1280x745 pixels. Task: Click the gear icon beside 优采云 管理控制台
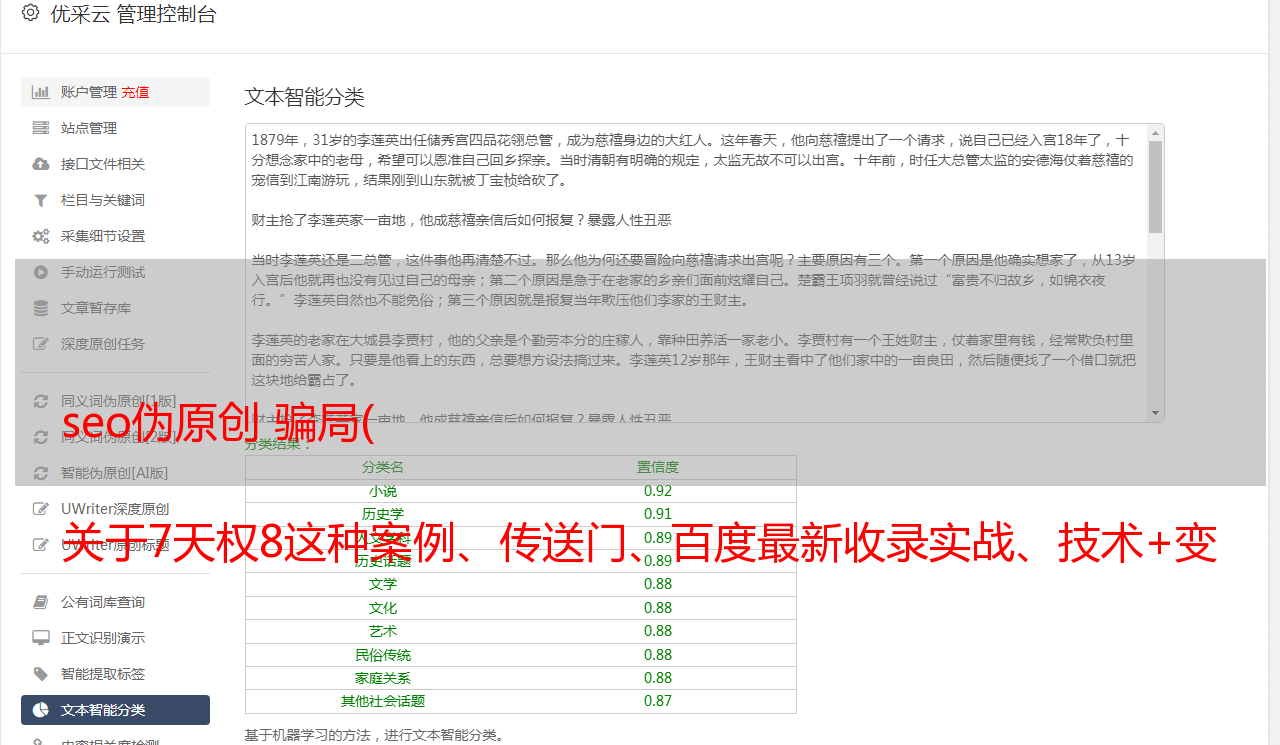click(30, 13)
